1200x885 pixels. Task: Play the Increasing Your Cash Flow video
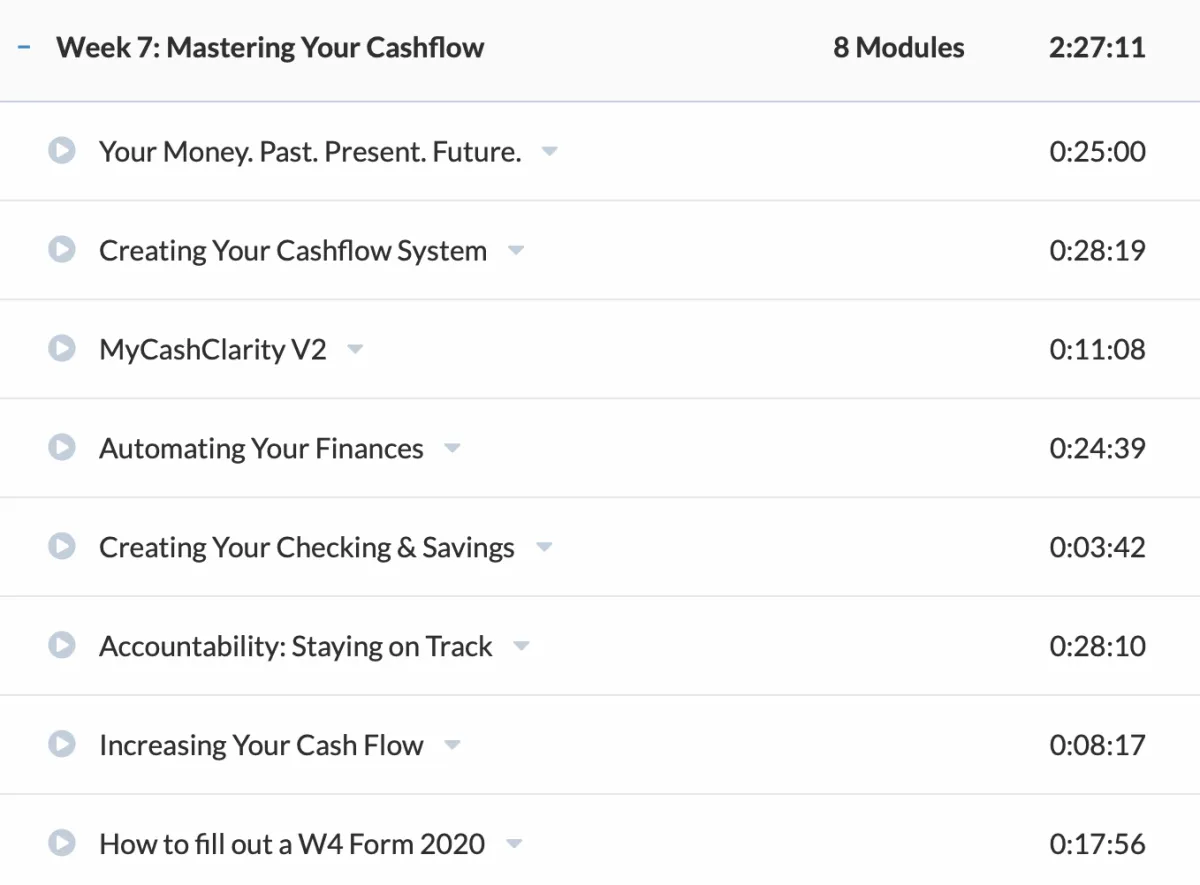[62, 745]
